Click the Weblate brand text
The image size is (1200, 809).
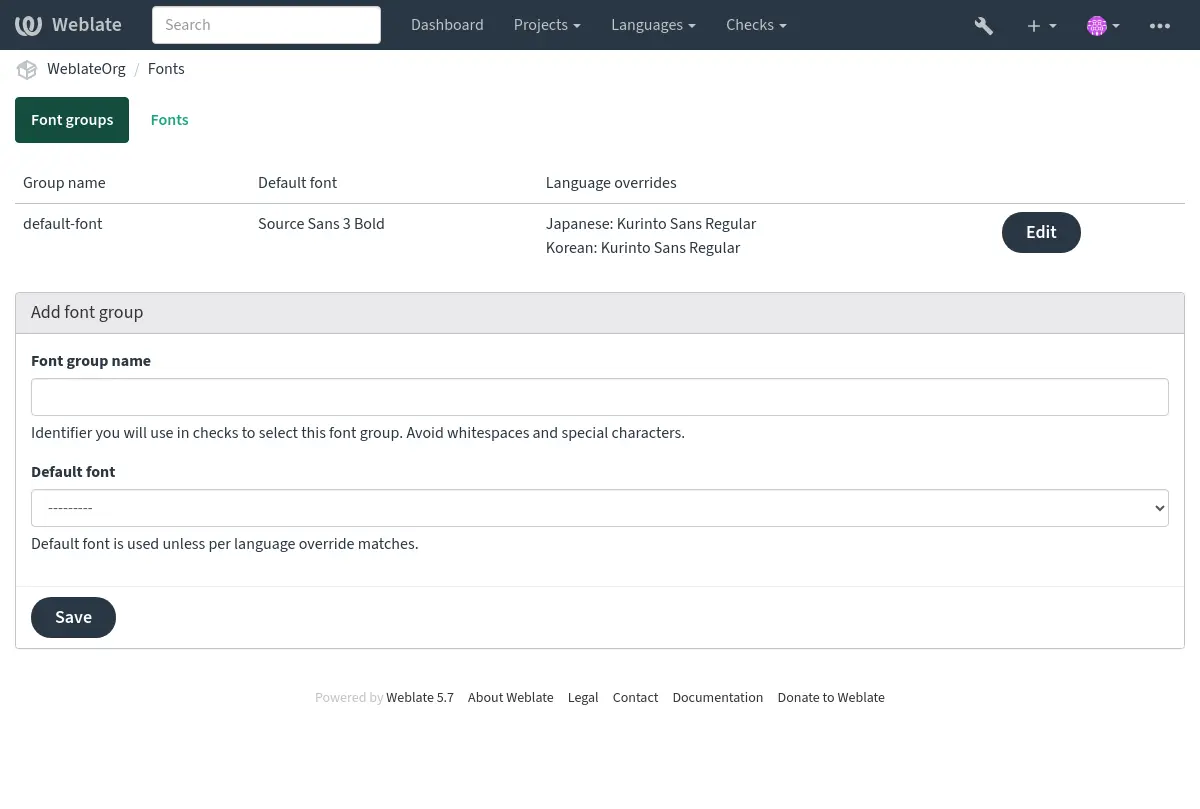point(87,25)
